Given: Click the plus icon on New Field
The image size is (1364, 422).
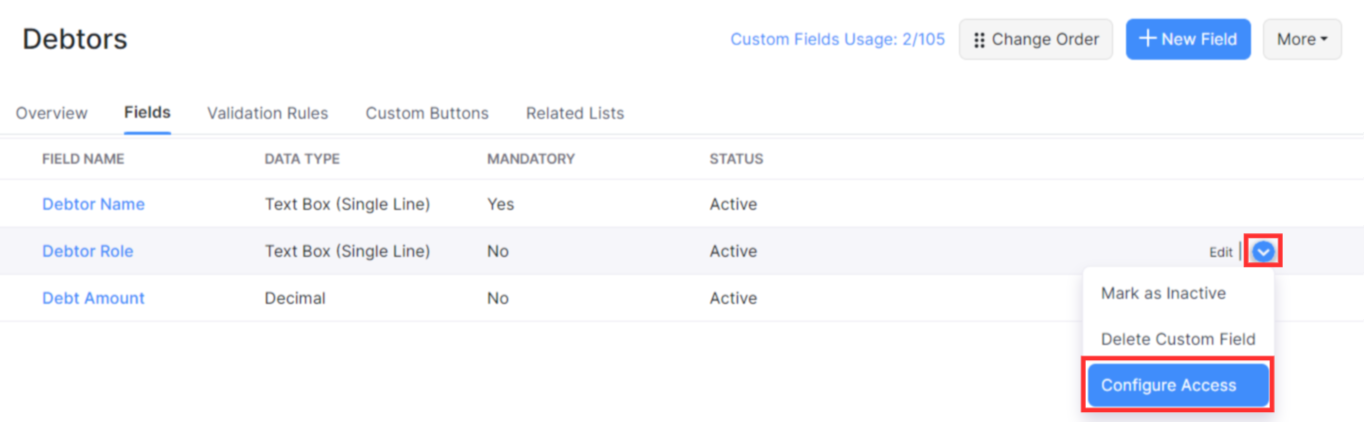Looking at the screenshot, I should [x=1147, y=39].
